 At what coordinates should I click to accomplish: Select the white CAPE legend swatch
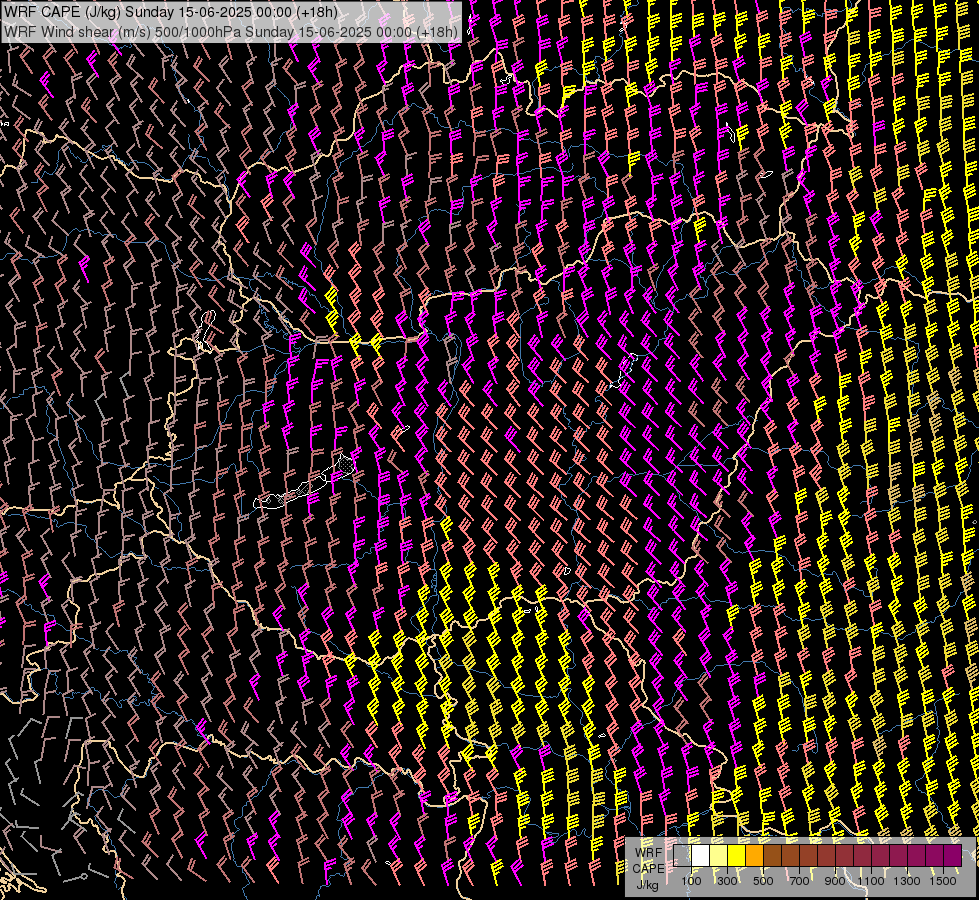tap(701, 855)
